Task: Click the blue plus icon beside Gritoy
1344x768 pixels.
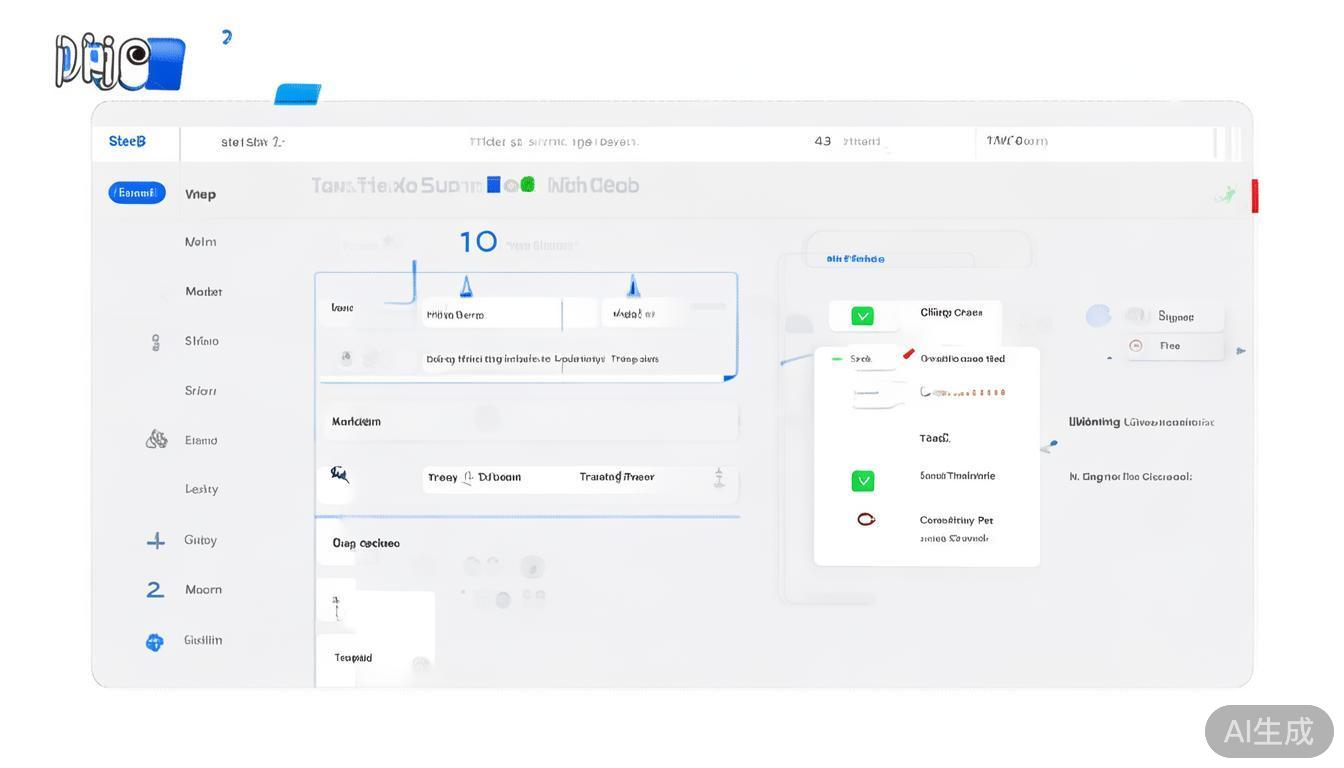Action: click(155, 541)
